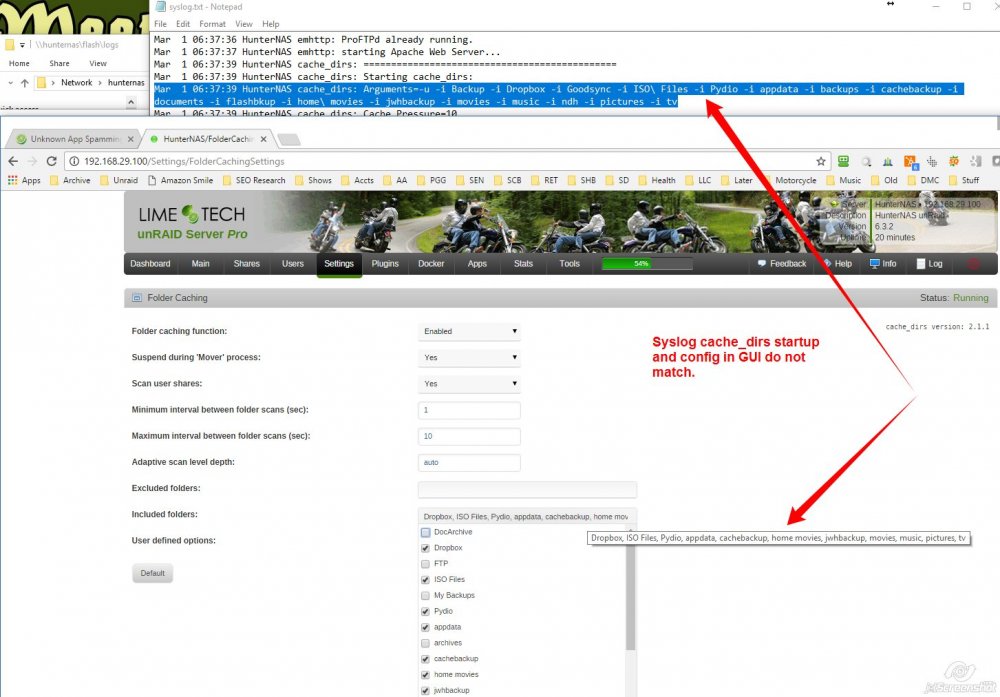Expand the Explorer quick access chevron
Viewport: 1000px width, 697px height.
pyautogui.click(x=131, y=102)
